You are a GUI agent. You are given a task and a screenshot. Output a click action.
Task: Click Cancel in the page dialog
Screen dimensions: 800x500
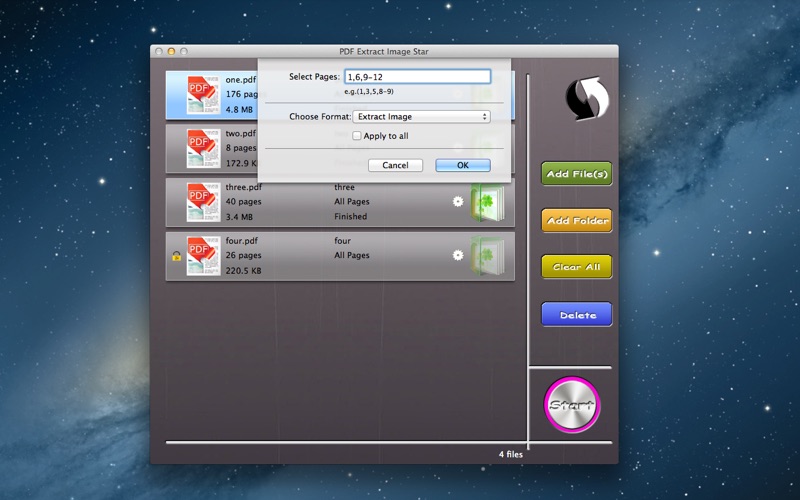pyautogui.click(x=395, y=165)
